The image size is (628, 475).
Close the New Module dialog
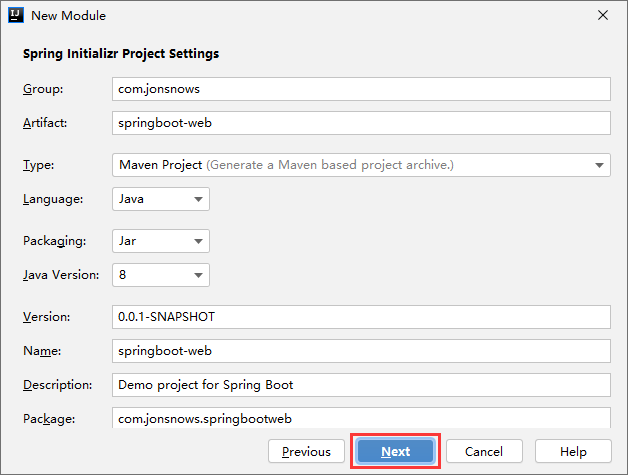tap(603, 15)
